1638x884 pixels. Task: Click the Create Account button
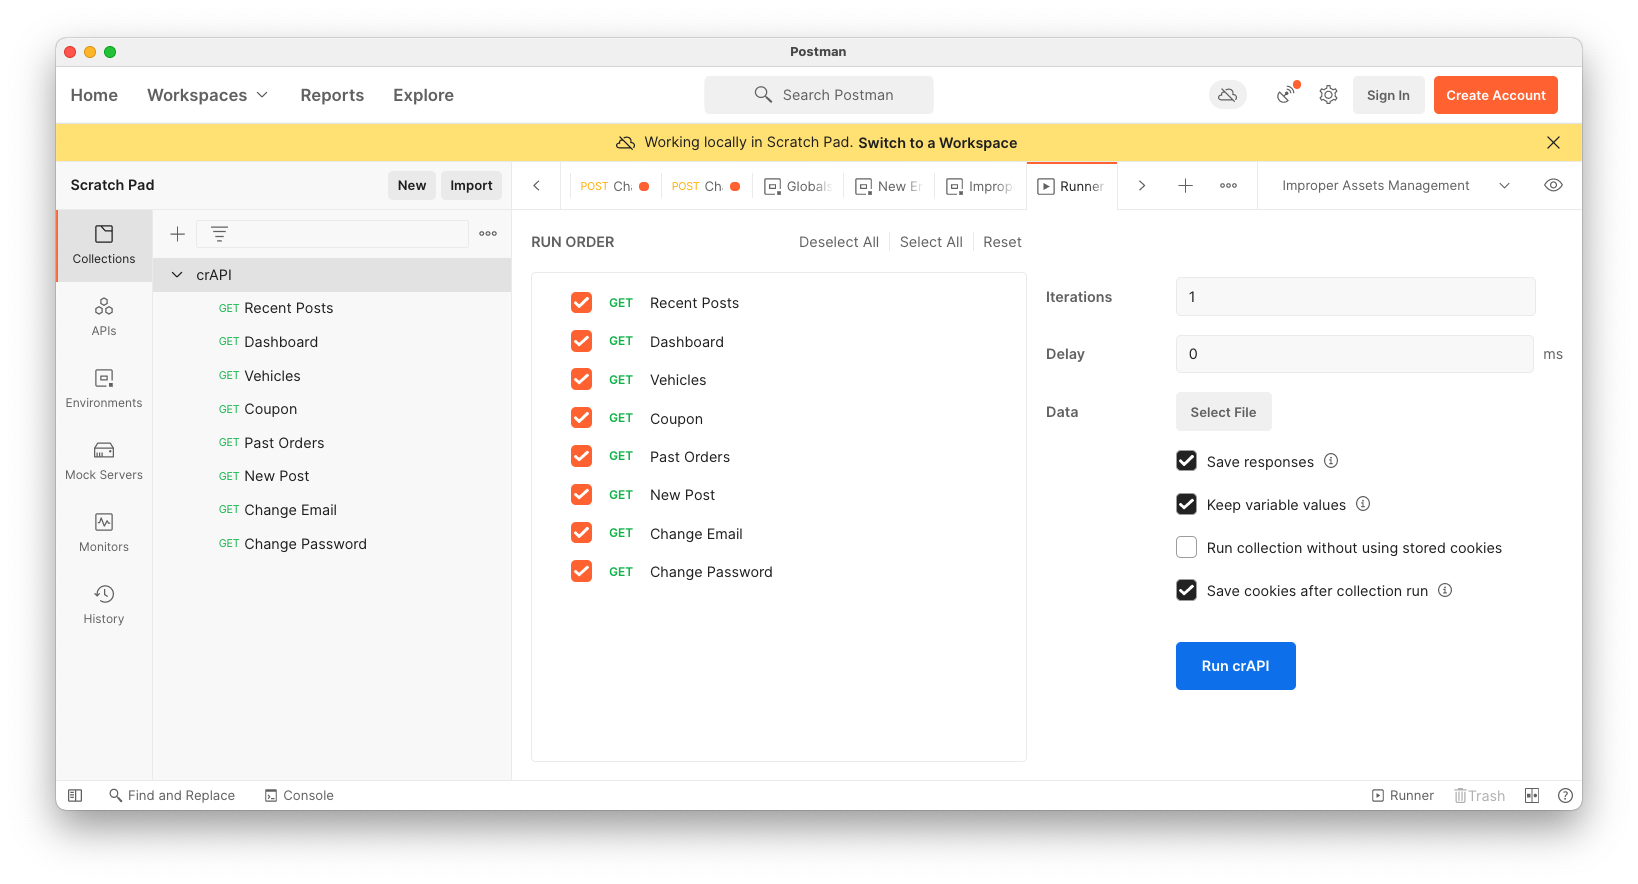pyautogui.click(x=1496, y=95)
